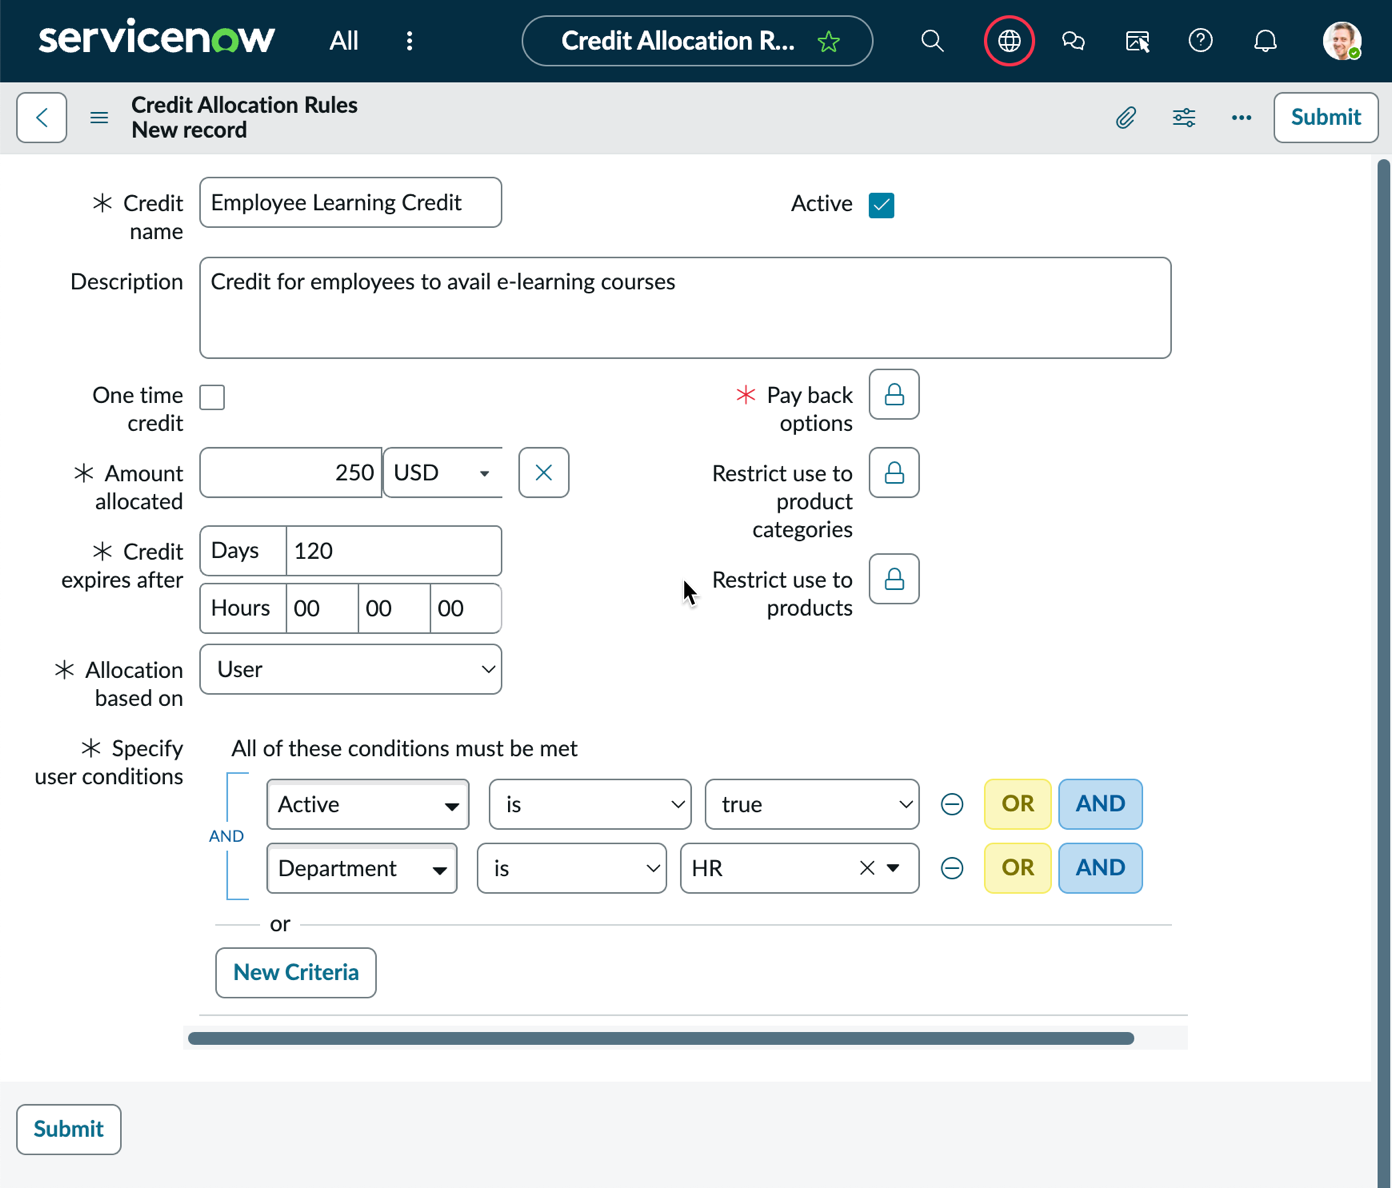1392x1188 pixels.
Task: Open the user profile avatar
Action: coord(1341,41)
